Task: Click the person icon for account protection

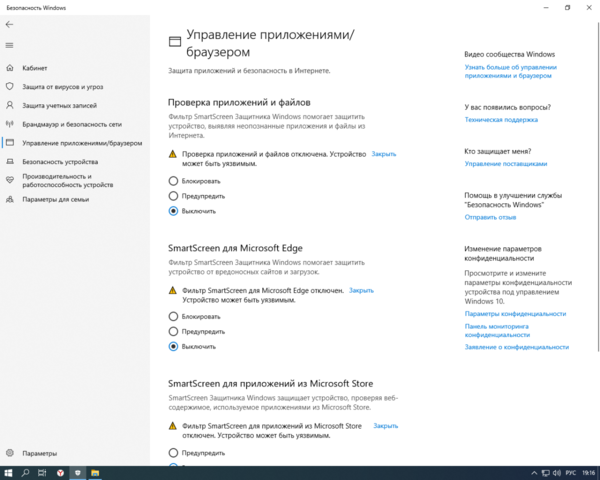Action: pos(10,105)
